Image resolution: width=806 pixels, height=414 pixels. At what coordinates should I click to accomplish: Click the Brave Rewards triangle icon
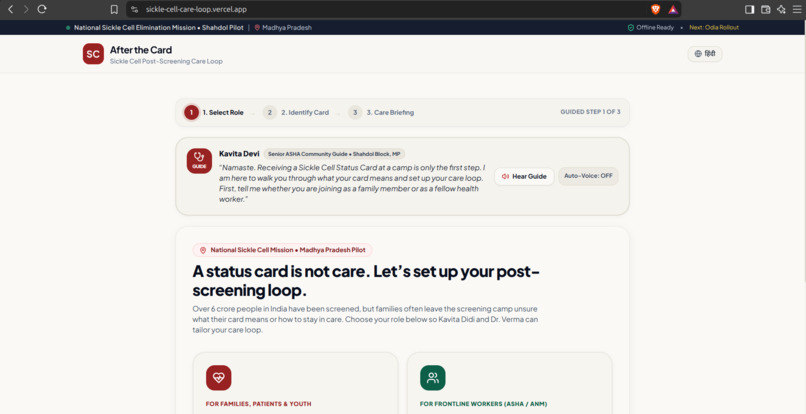pos(672,9)
